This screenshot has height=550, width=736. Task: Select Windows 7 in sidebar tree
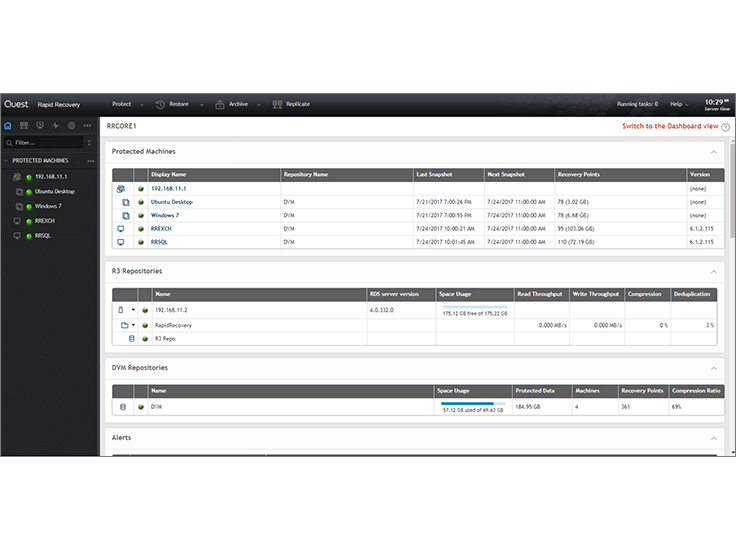48,206
